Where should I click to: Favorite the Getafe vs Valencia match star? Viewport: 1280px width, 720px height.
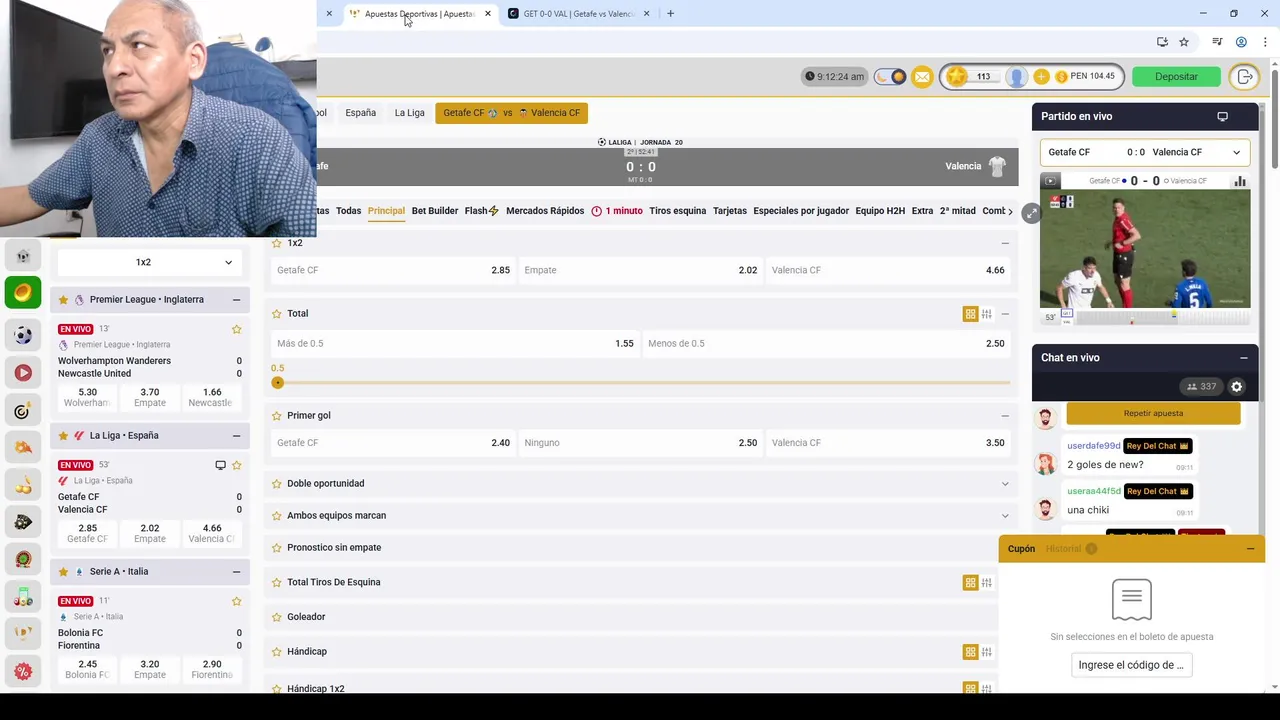coord(237,465)
